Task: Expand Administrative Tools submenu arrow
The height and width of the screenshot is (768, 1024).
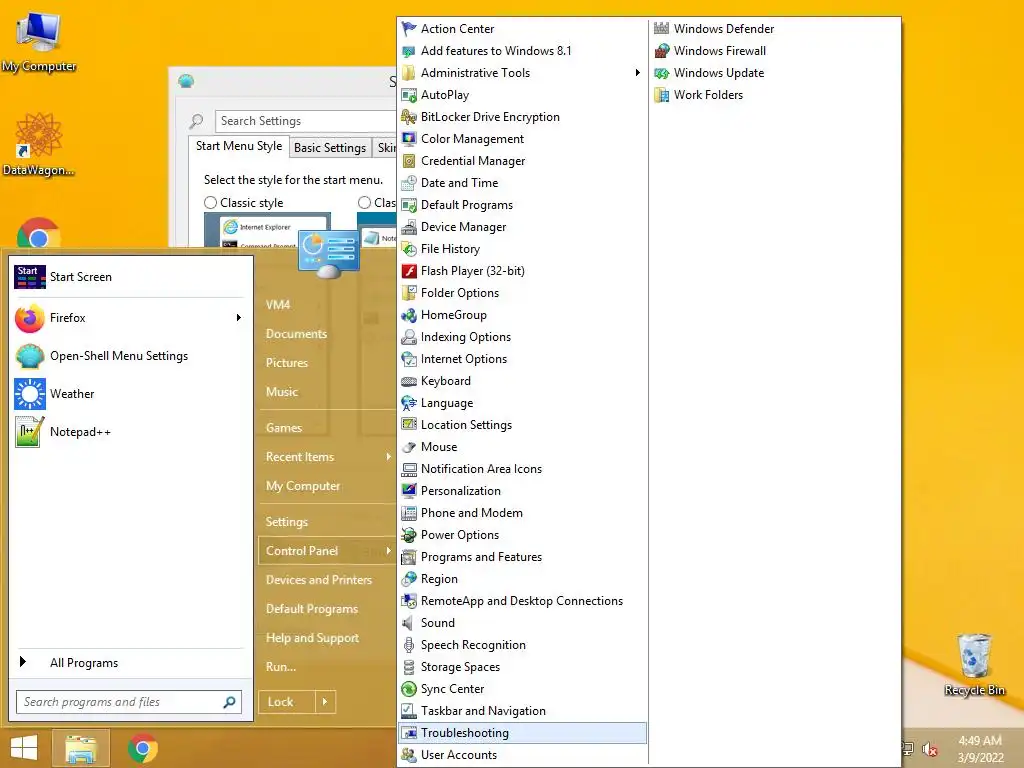Action: pos(637,72)
